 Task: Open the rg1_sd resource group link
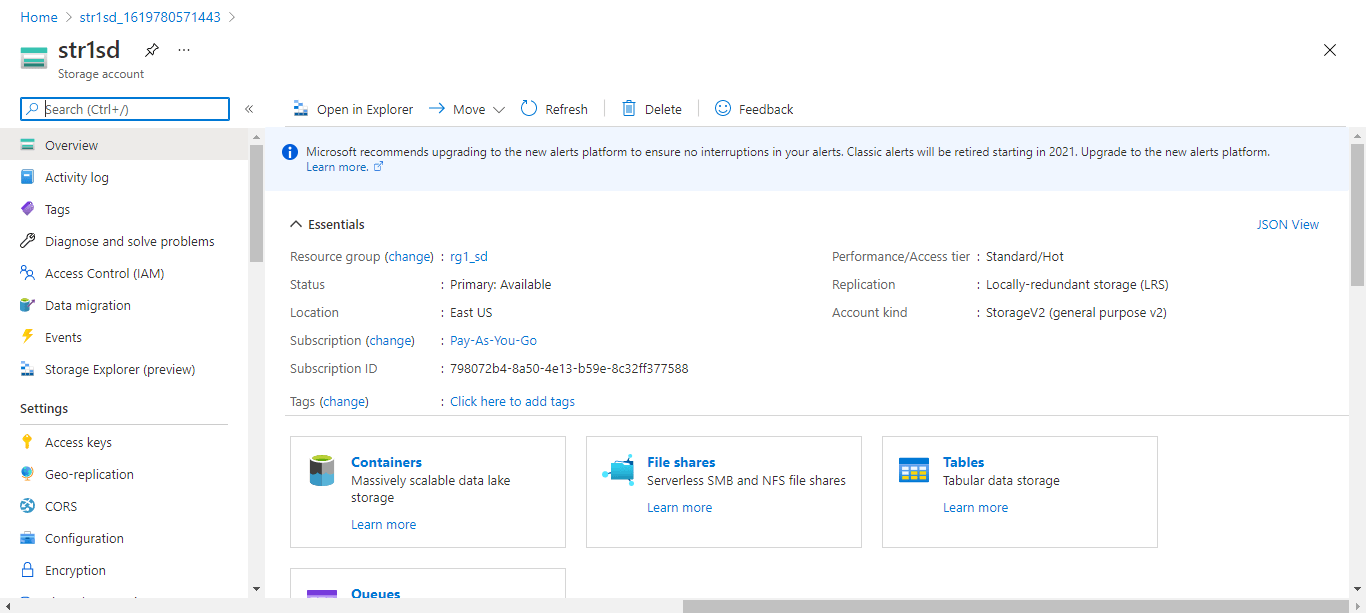coord(469,257)
